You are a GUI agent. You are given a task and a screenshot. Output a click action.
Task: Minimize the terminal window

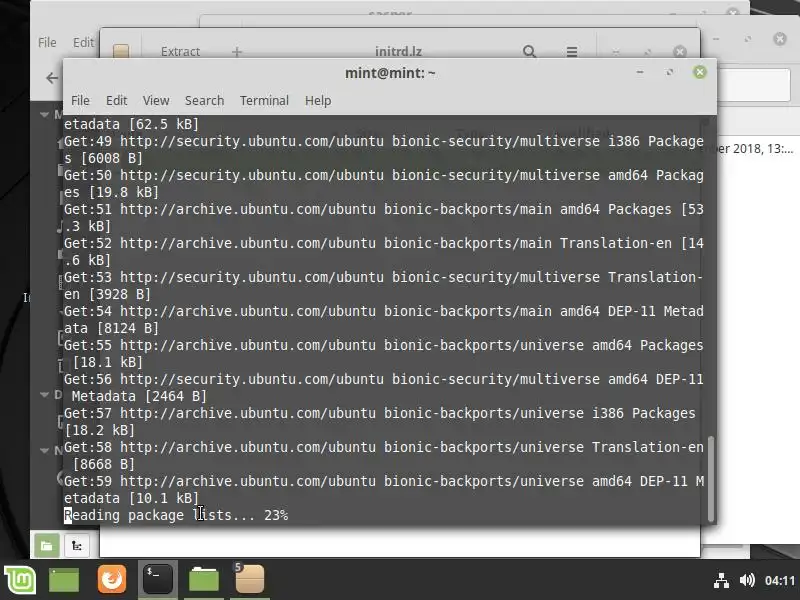pos(640,72)
